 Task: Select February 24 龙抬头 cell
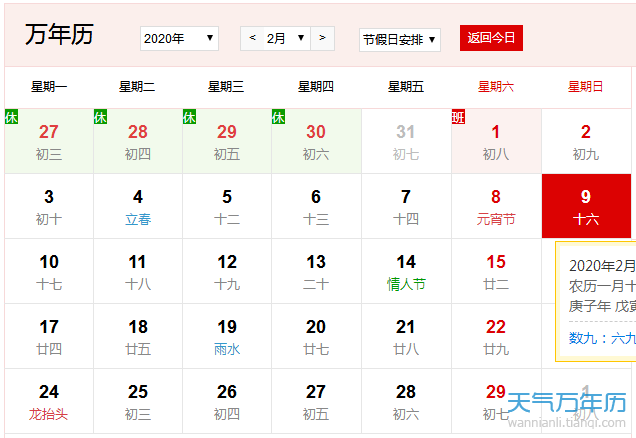[49, 401]
